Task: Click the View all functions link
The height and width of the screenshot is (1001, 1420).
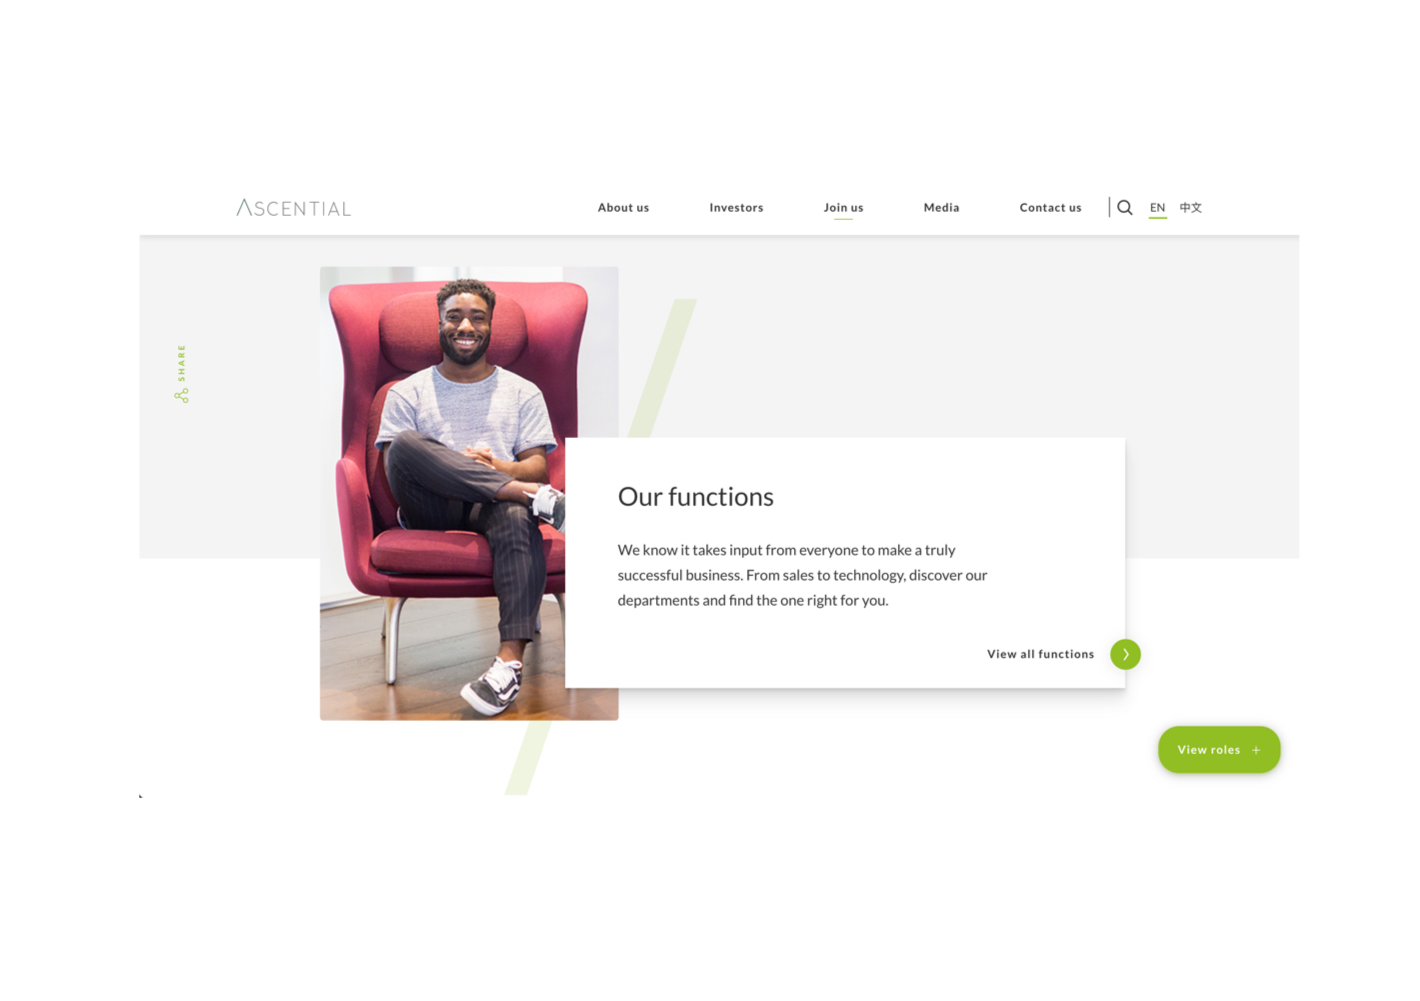Action: click(1040, 654)
